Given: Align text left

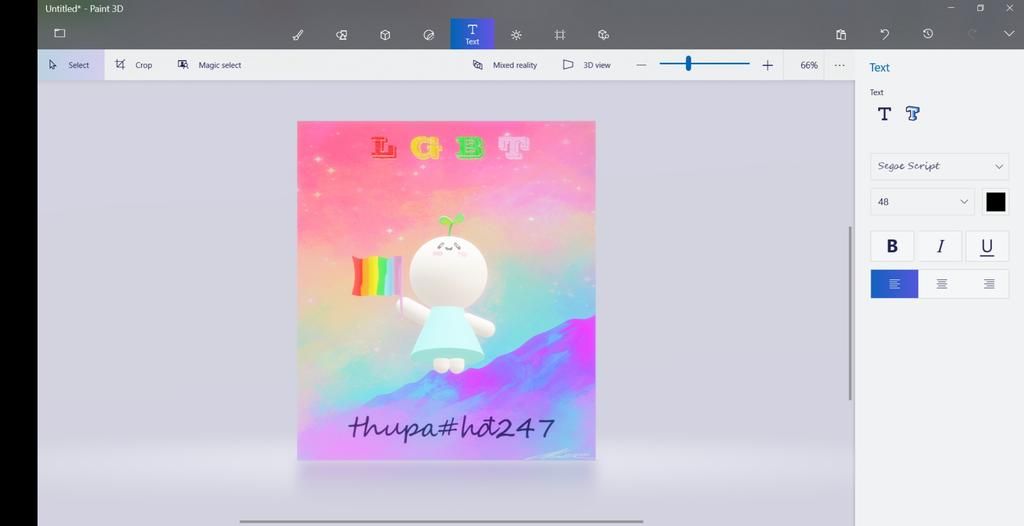Looking at the screenshot, I should (x=894, y=284).
